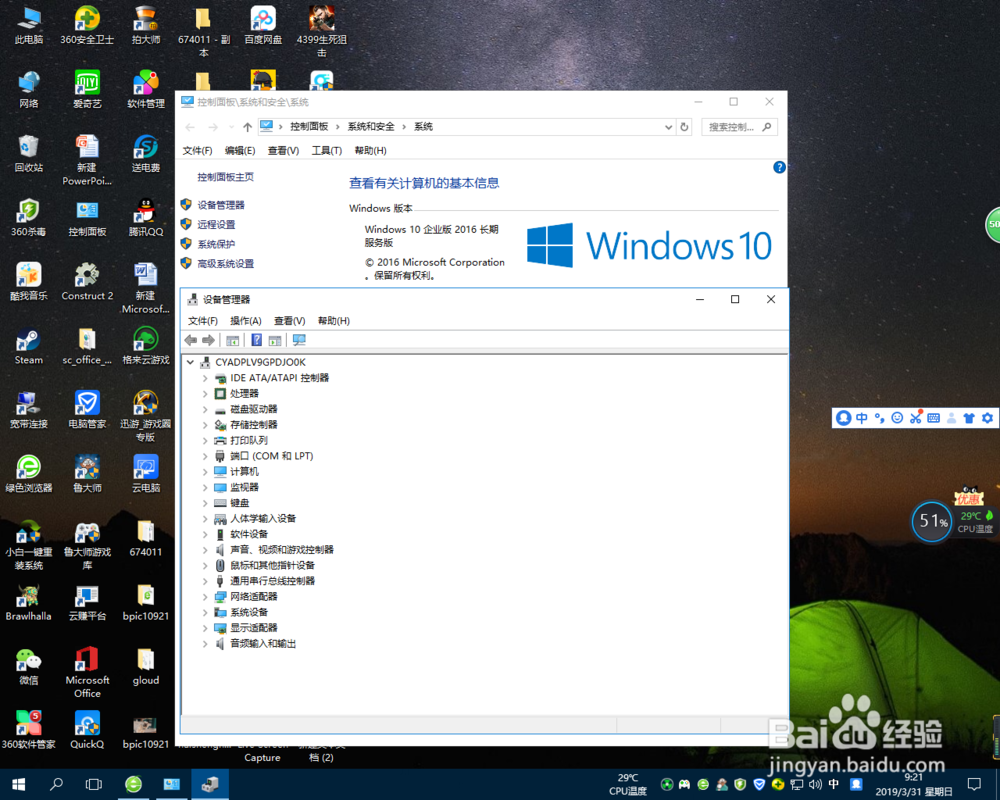Select the 腾讯QQ desktop icon
Screen dimensions: 1000x800
146,218
